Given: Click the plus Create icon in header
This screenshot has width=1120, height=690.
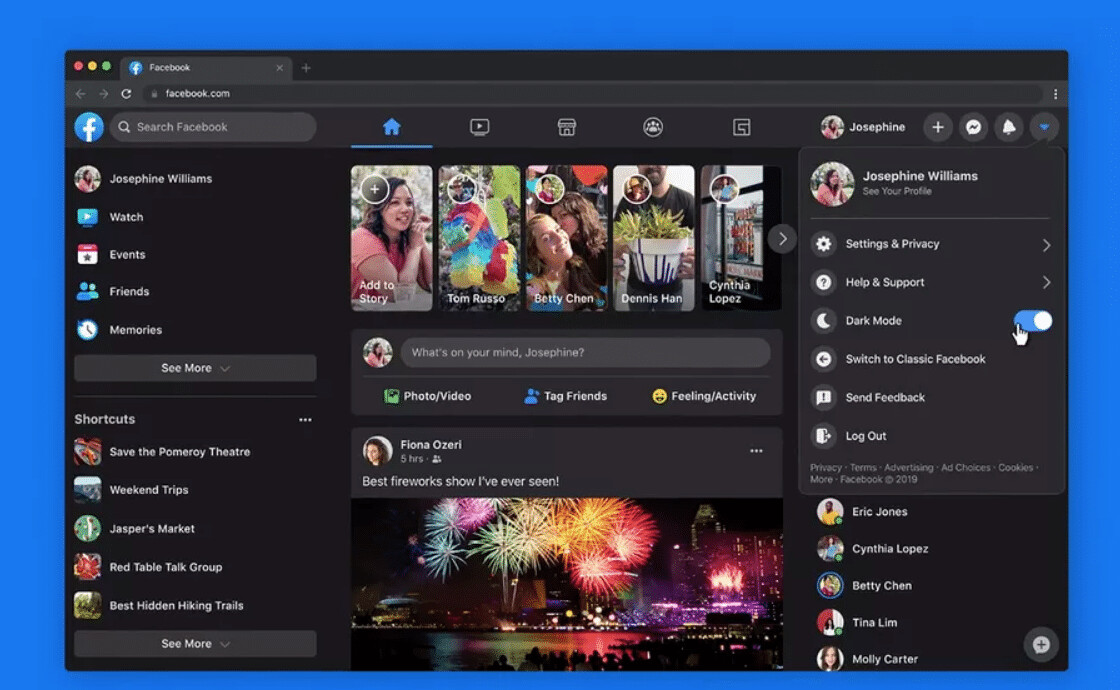Looking at the screenshot, I should (x=938, y=127).
